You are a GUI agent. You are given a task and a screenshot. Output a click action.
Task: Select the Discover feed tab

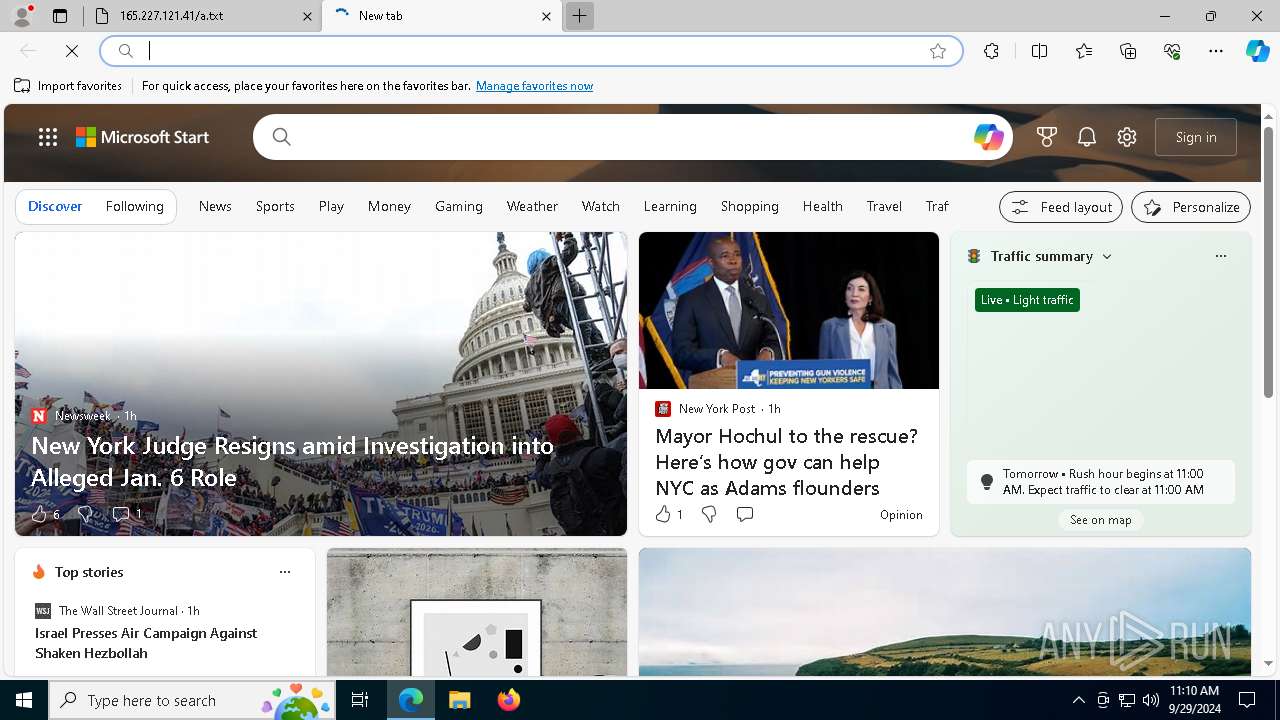tap(55, 206)
